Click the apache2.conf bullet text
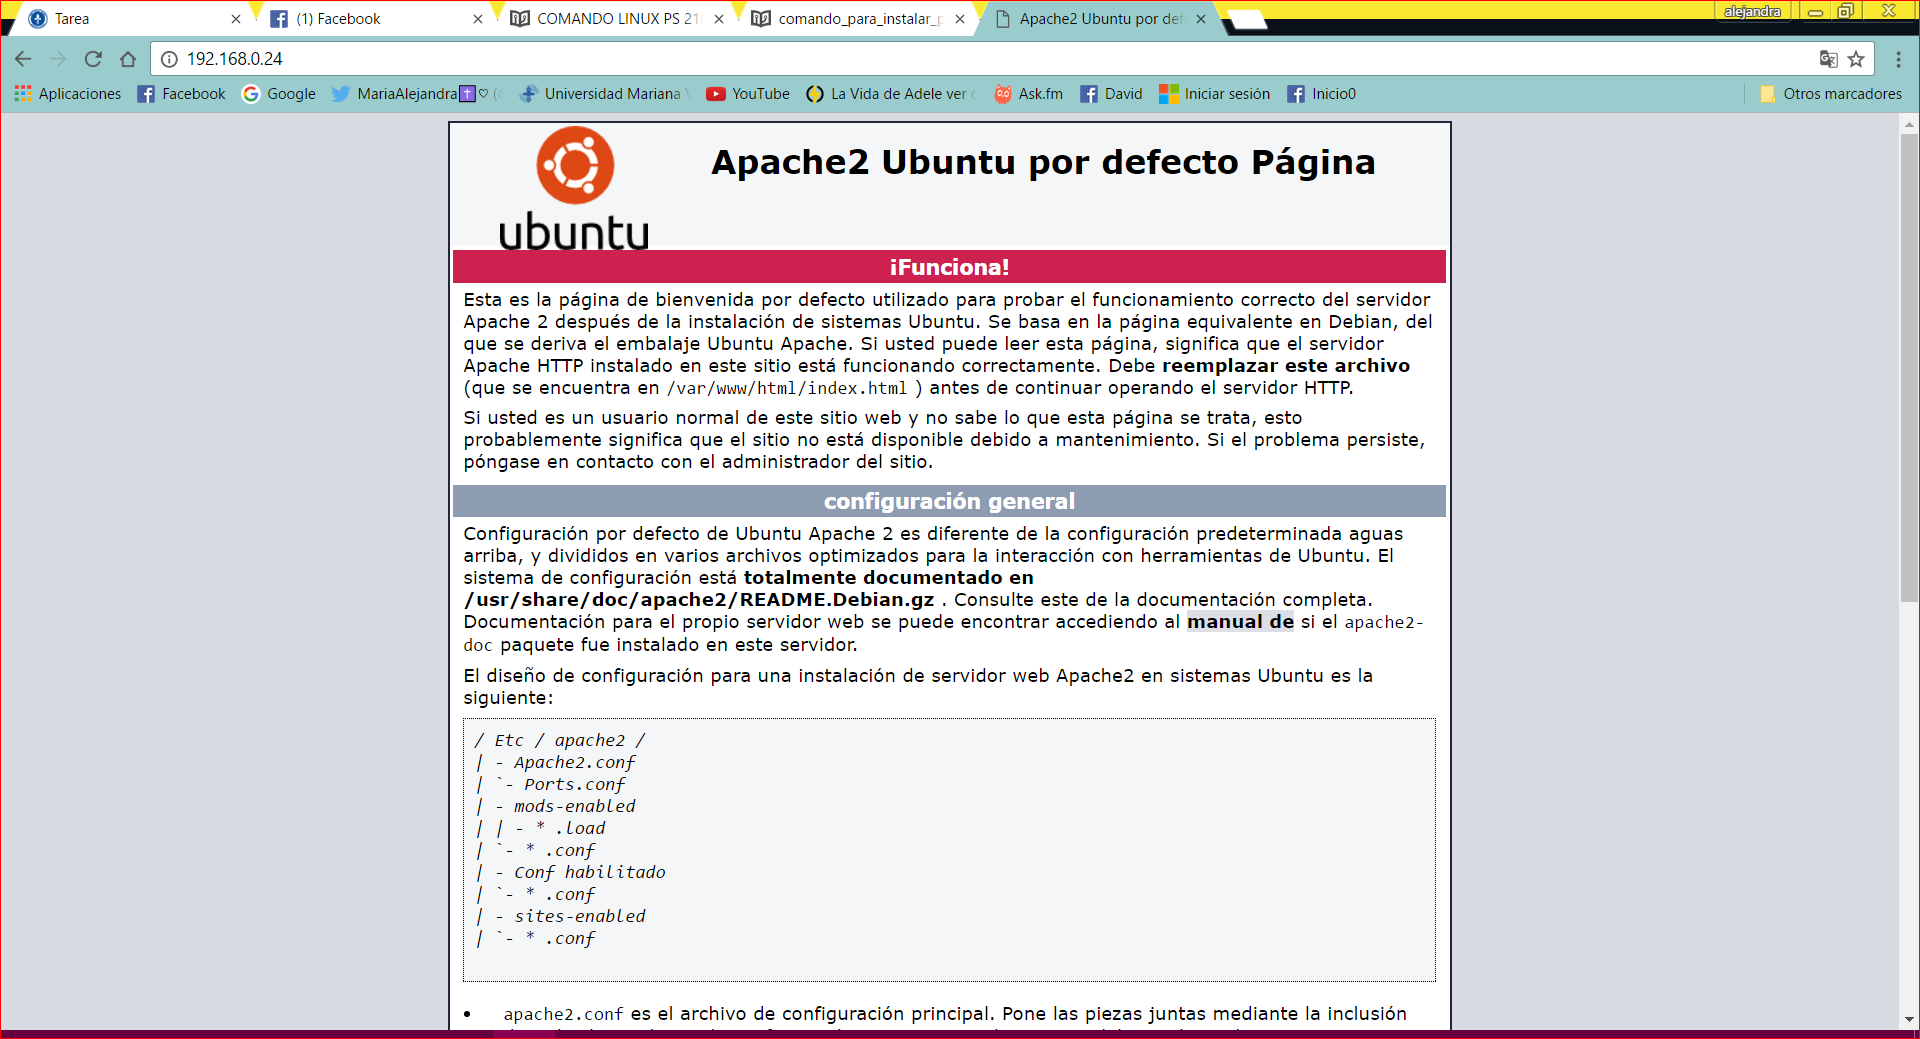The height and width of the screenshot is (1039, 1920). 563,1014
